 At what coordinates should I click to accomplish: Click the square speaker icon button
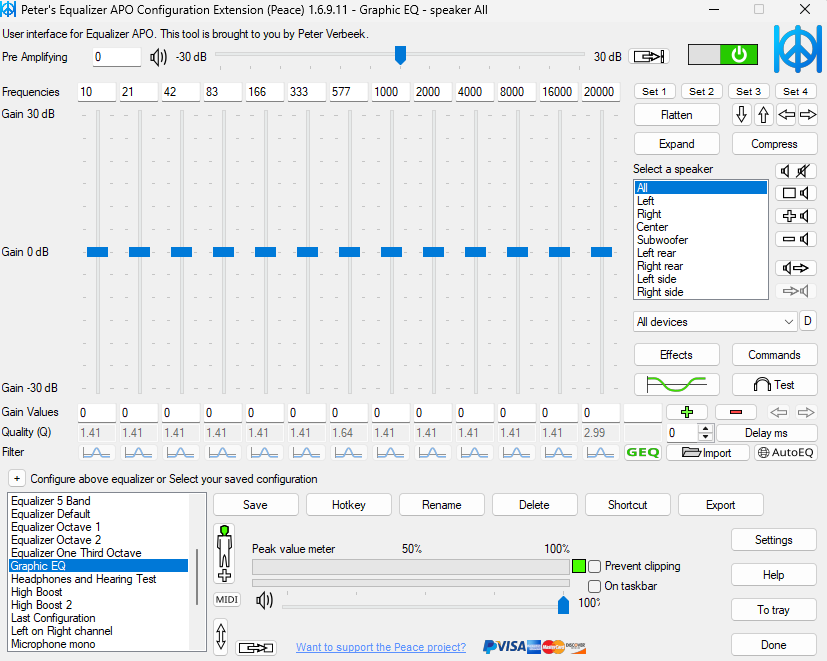[x=795, y=193]
